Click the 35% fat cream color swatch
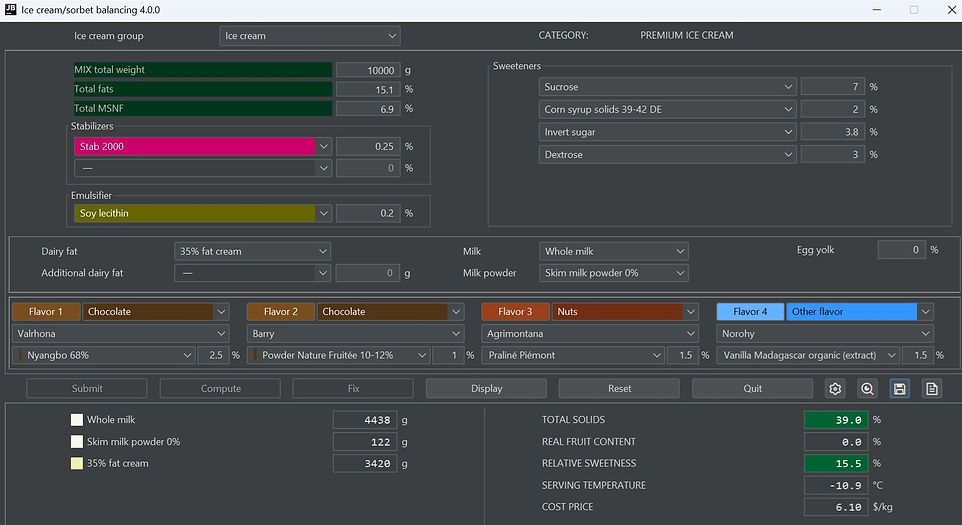 click(x=77, y=464)
